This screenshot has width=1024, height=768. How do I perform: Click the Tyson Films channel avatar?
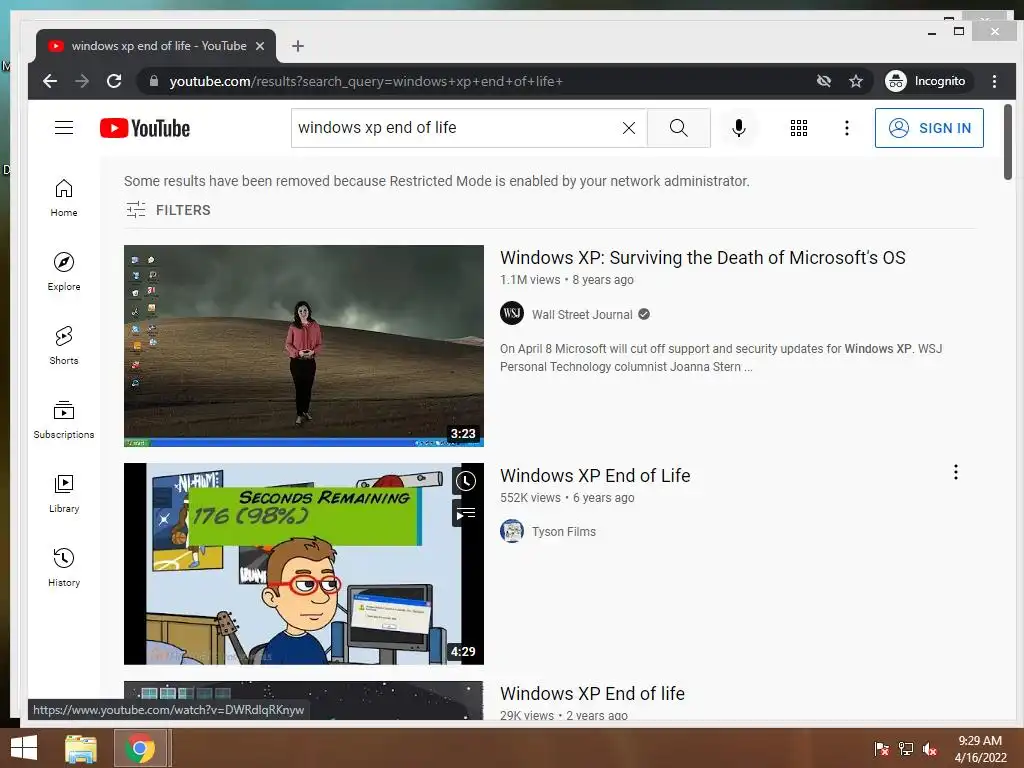512,531
